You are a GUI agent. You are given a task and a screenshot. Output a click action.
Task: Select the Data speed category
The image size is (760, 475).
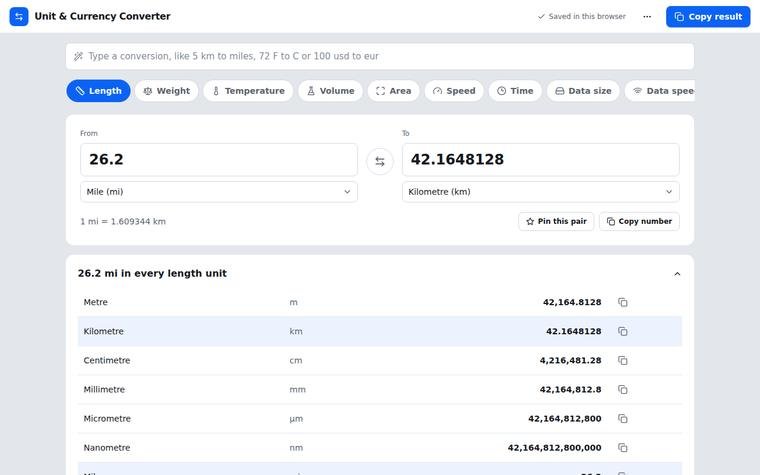[x=660, y=91]
